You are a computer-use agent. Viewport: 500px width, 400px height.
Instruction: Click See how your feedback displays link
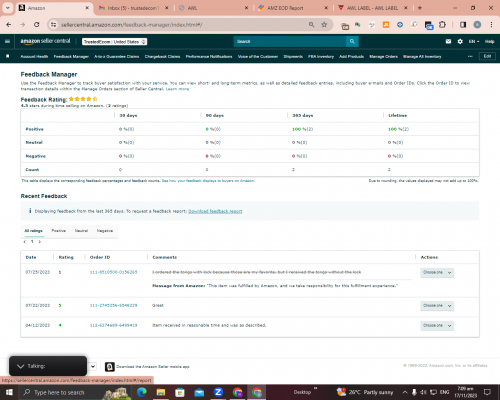(x=208, y=181)
